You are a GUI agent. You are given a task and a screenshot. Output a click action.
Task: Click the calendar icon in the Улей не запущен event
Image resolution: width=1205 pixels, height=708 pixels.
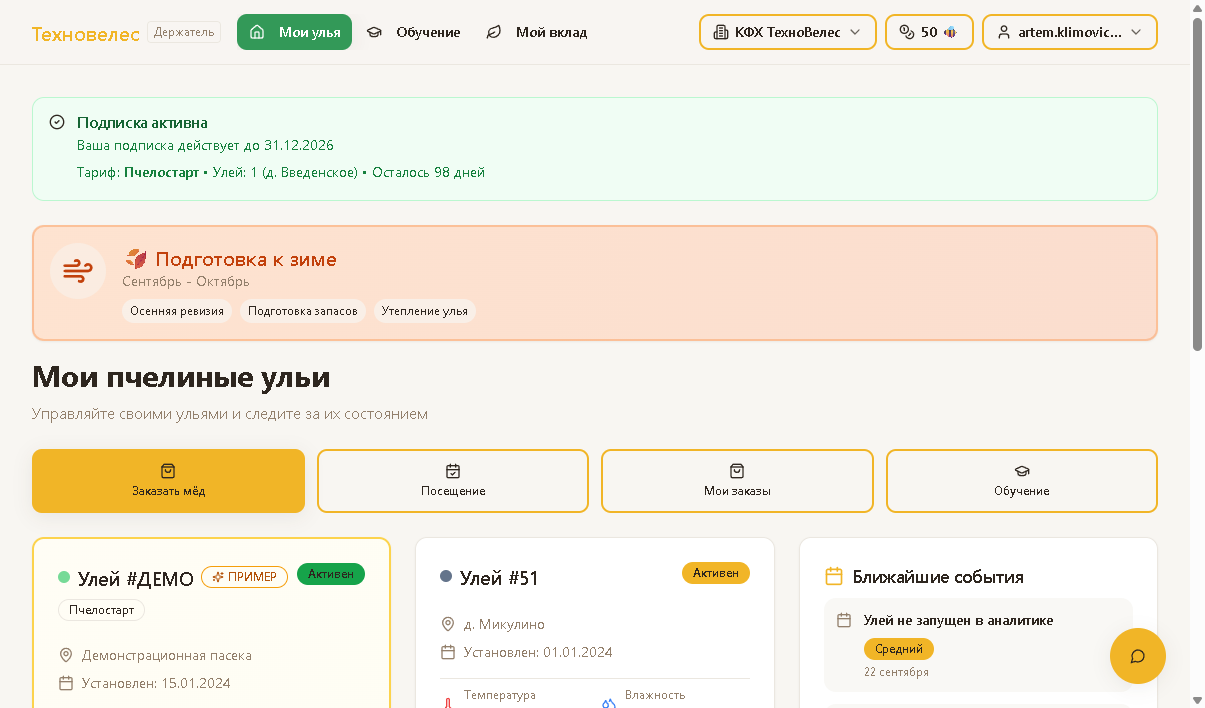click(x=844, y=620)
